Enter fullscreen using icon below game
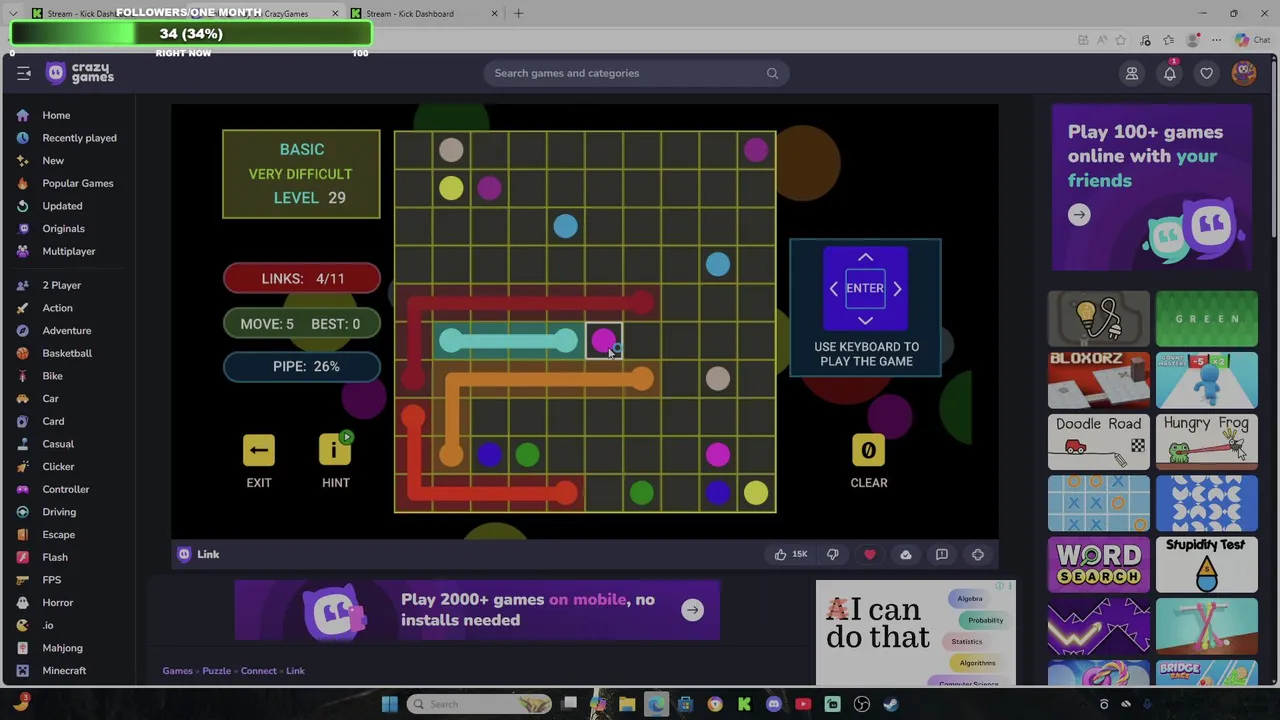 [x=978, y=554]
